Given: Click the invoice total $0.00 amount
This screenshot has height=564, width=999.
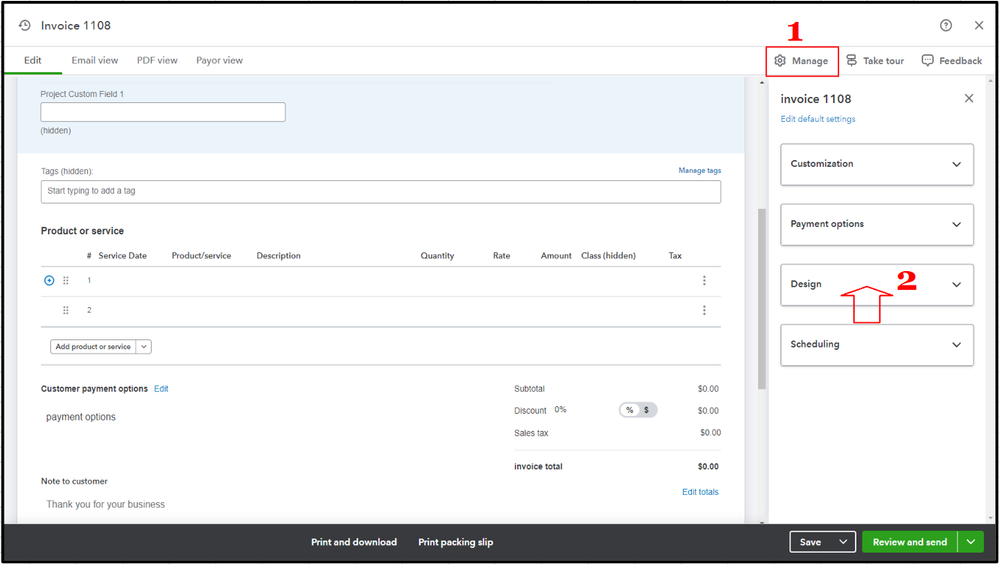Looking at the screenshot, I should 708,466.
